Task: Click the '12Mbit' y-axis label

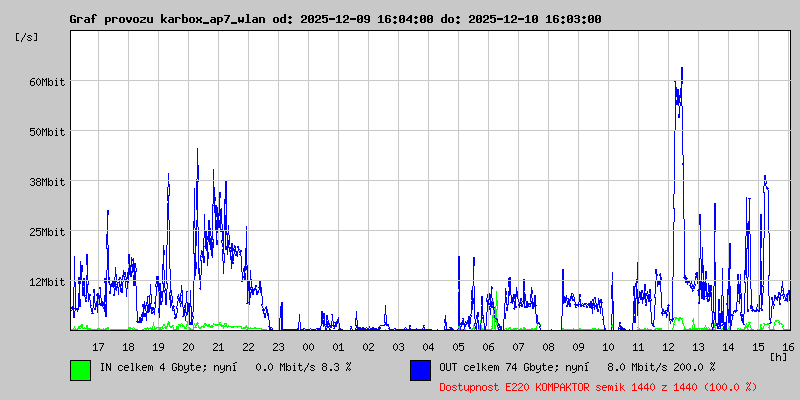Action: 46,282
